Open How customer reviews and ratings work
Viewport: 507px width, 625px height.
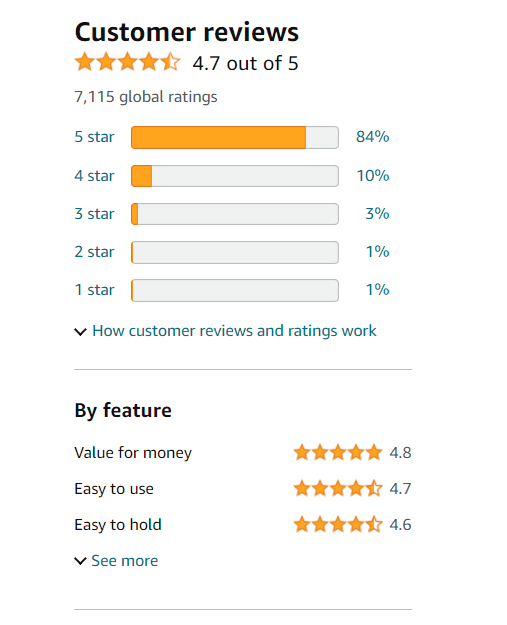[x=234, y=331]
